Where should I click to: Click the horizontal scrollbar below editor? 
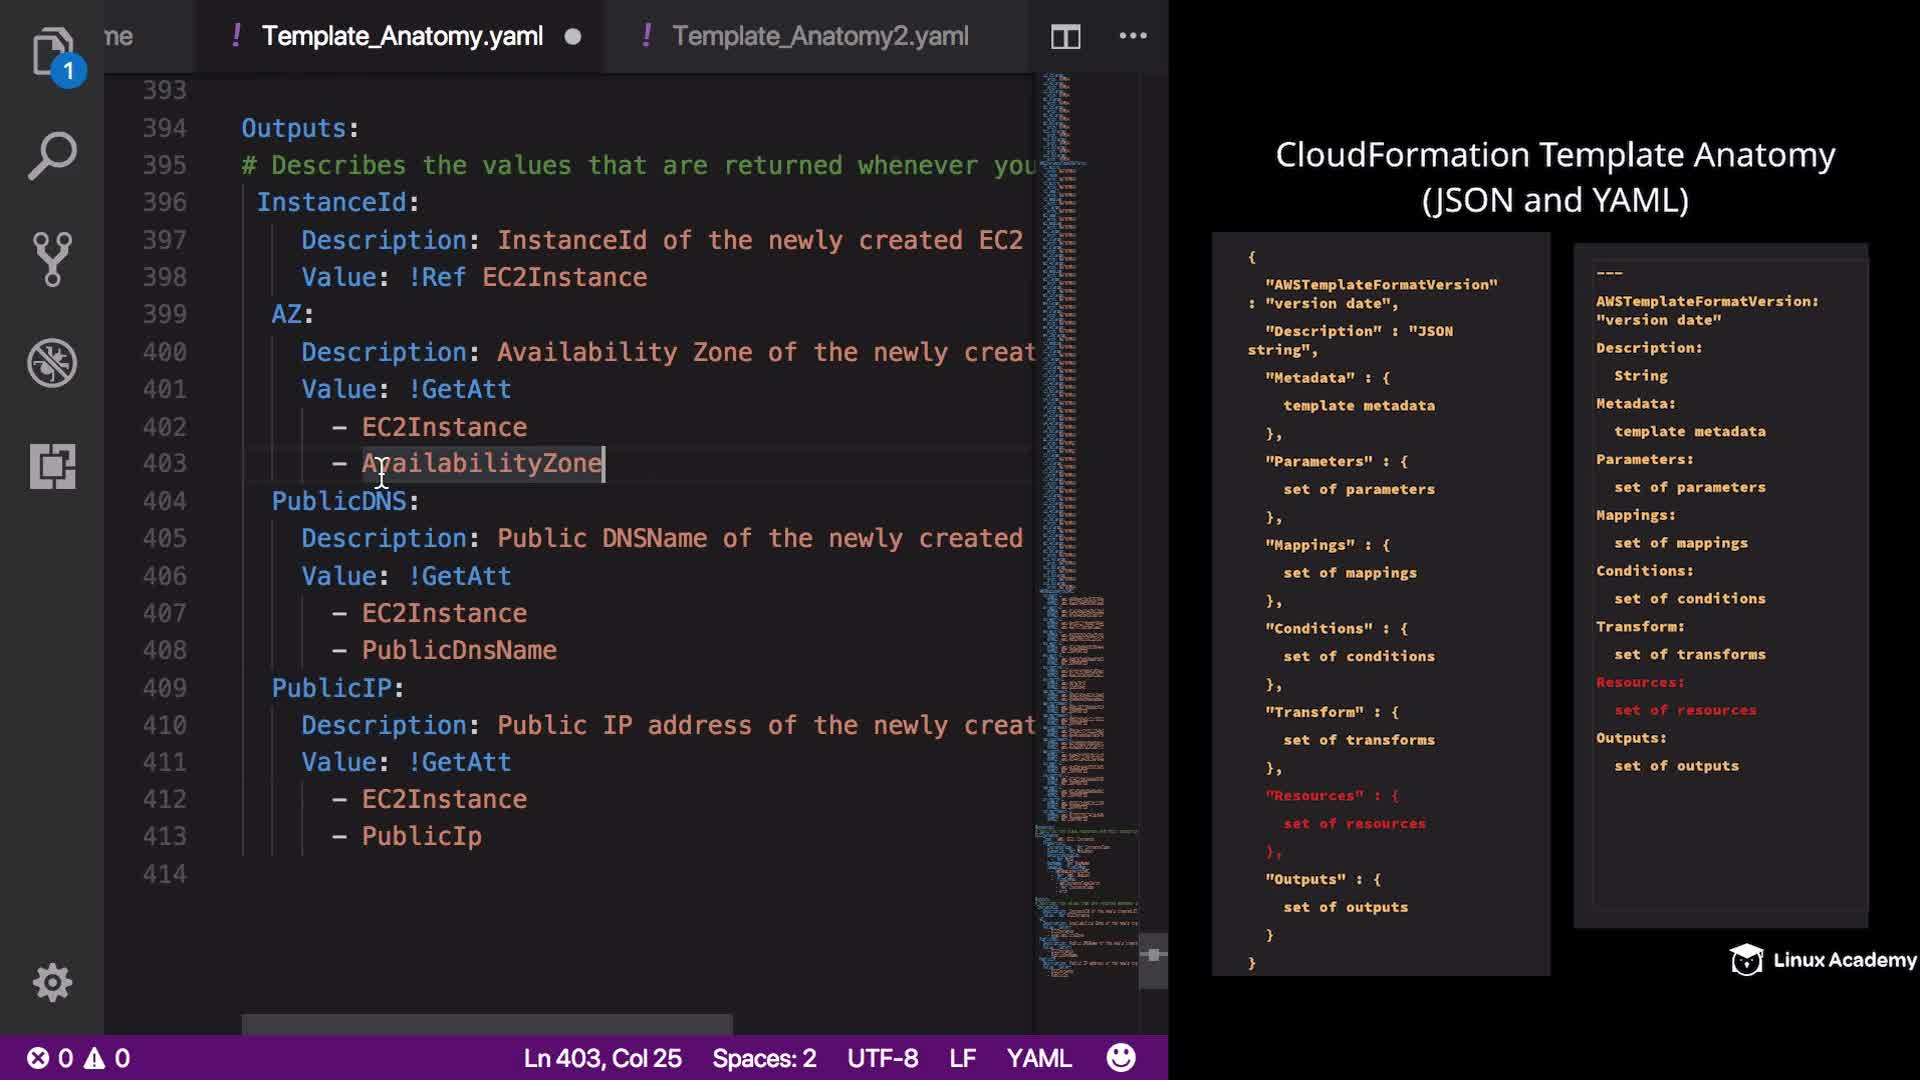pyautogui.click(x=487, y=1024)
